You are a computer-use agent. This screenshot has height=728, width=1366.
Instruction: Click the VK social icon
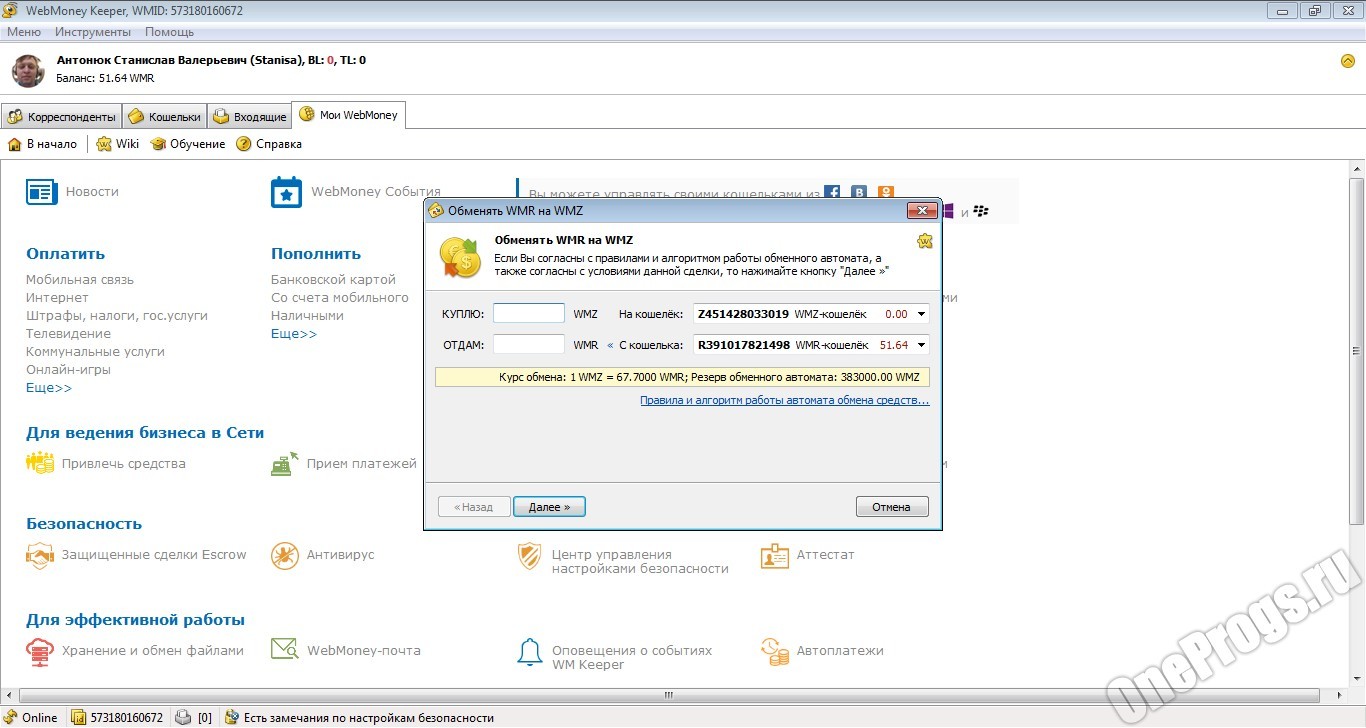[x=859, y=193]
